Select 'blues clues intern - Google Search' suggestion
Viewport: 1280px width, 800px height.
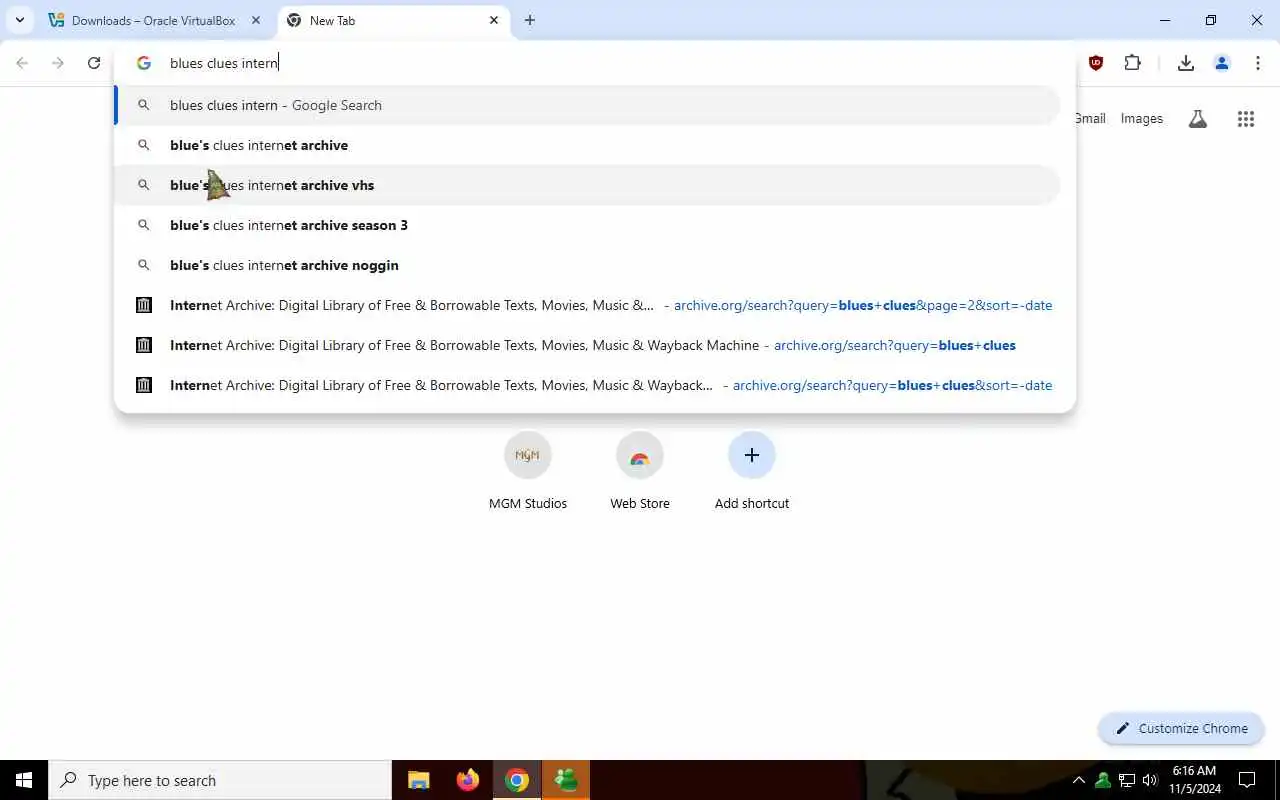coord(588,105)
